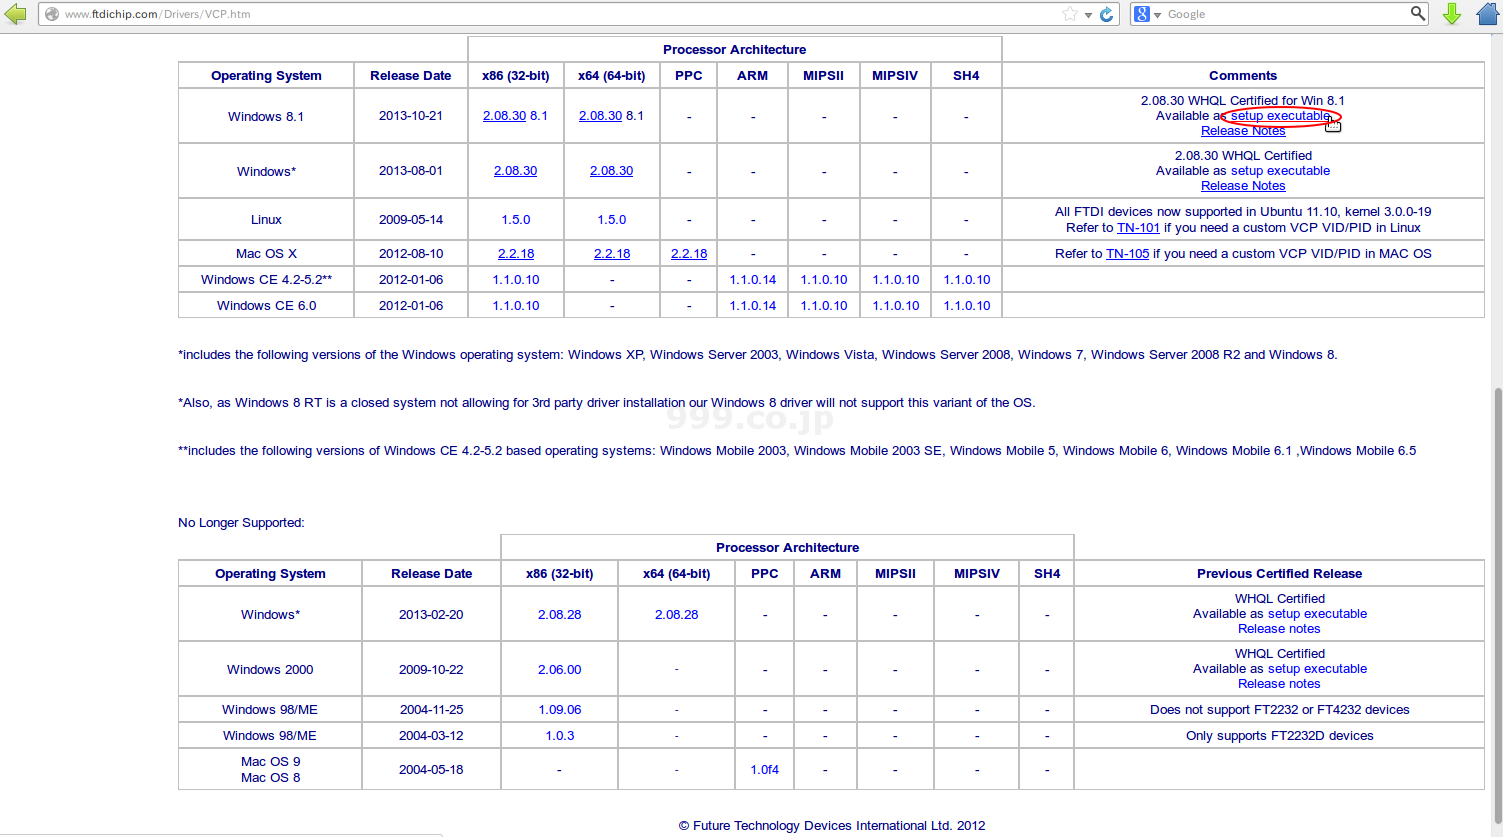This screenshot has width=1503, height=837.
Task: Open Release notes in Windows 2000 row
Action: tap(1279, 684)
